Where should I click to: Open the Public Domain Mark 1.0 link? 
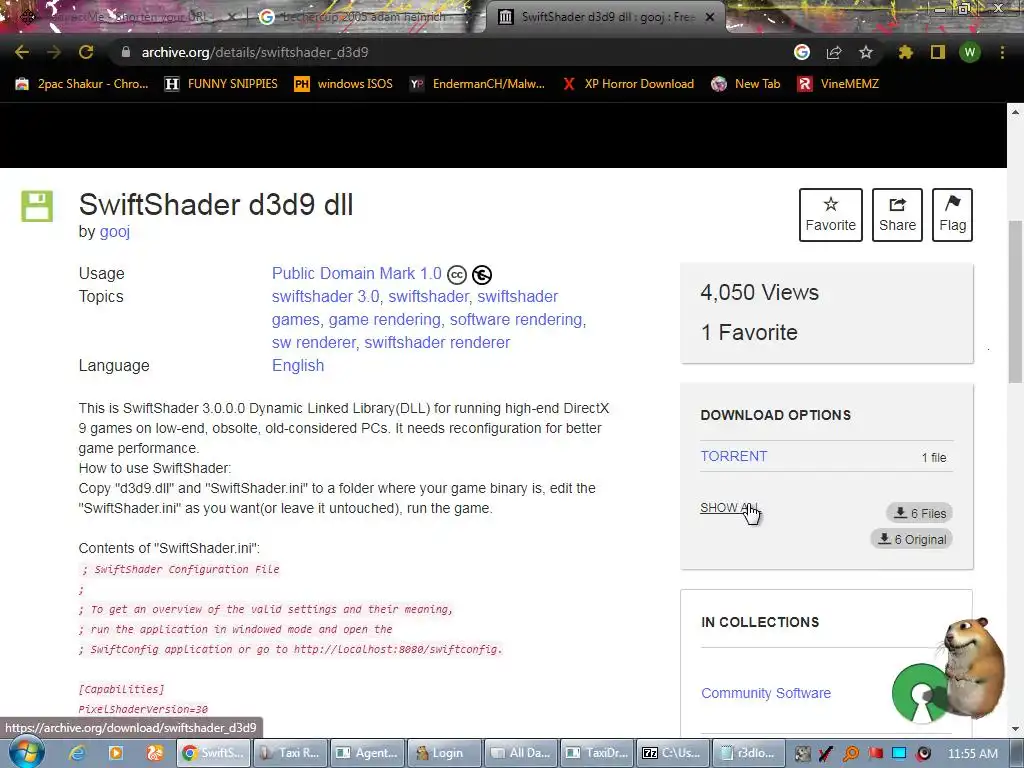tap(357, 274)
